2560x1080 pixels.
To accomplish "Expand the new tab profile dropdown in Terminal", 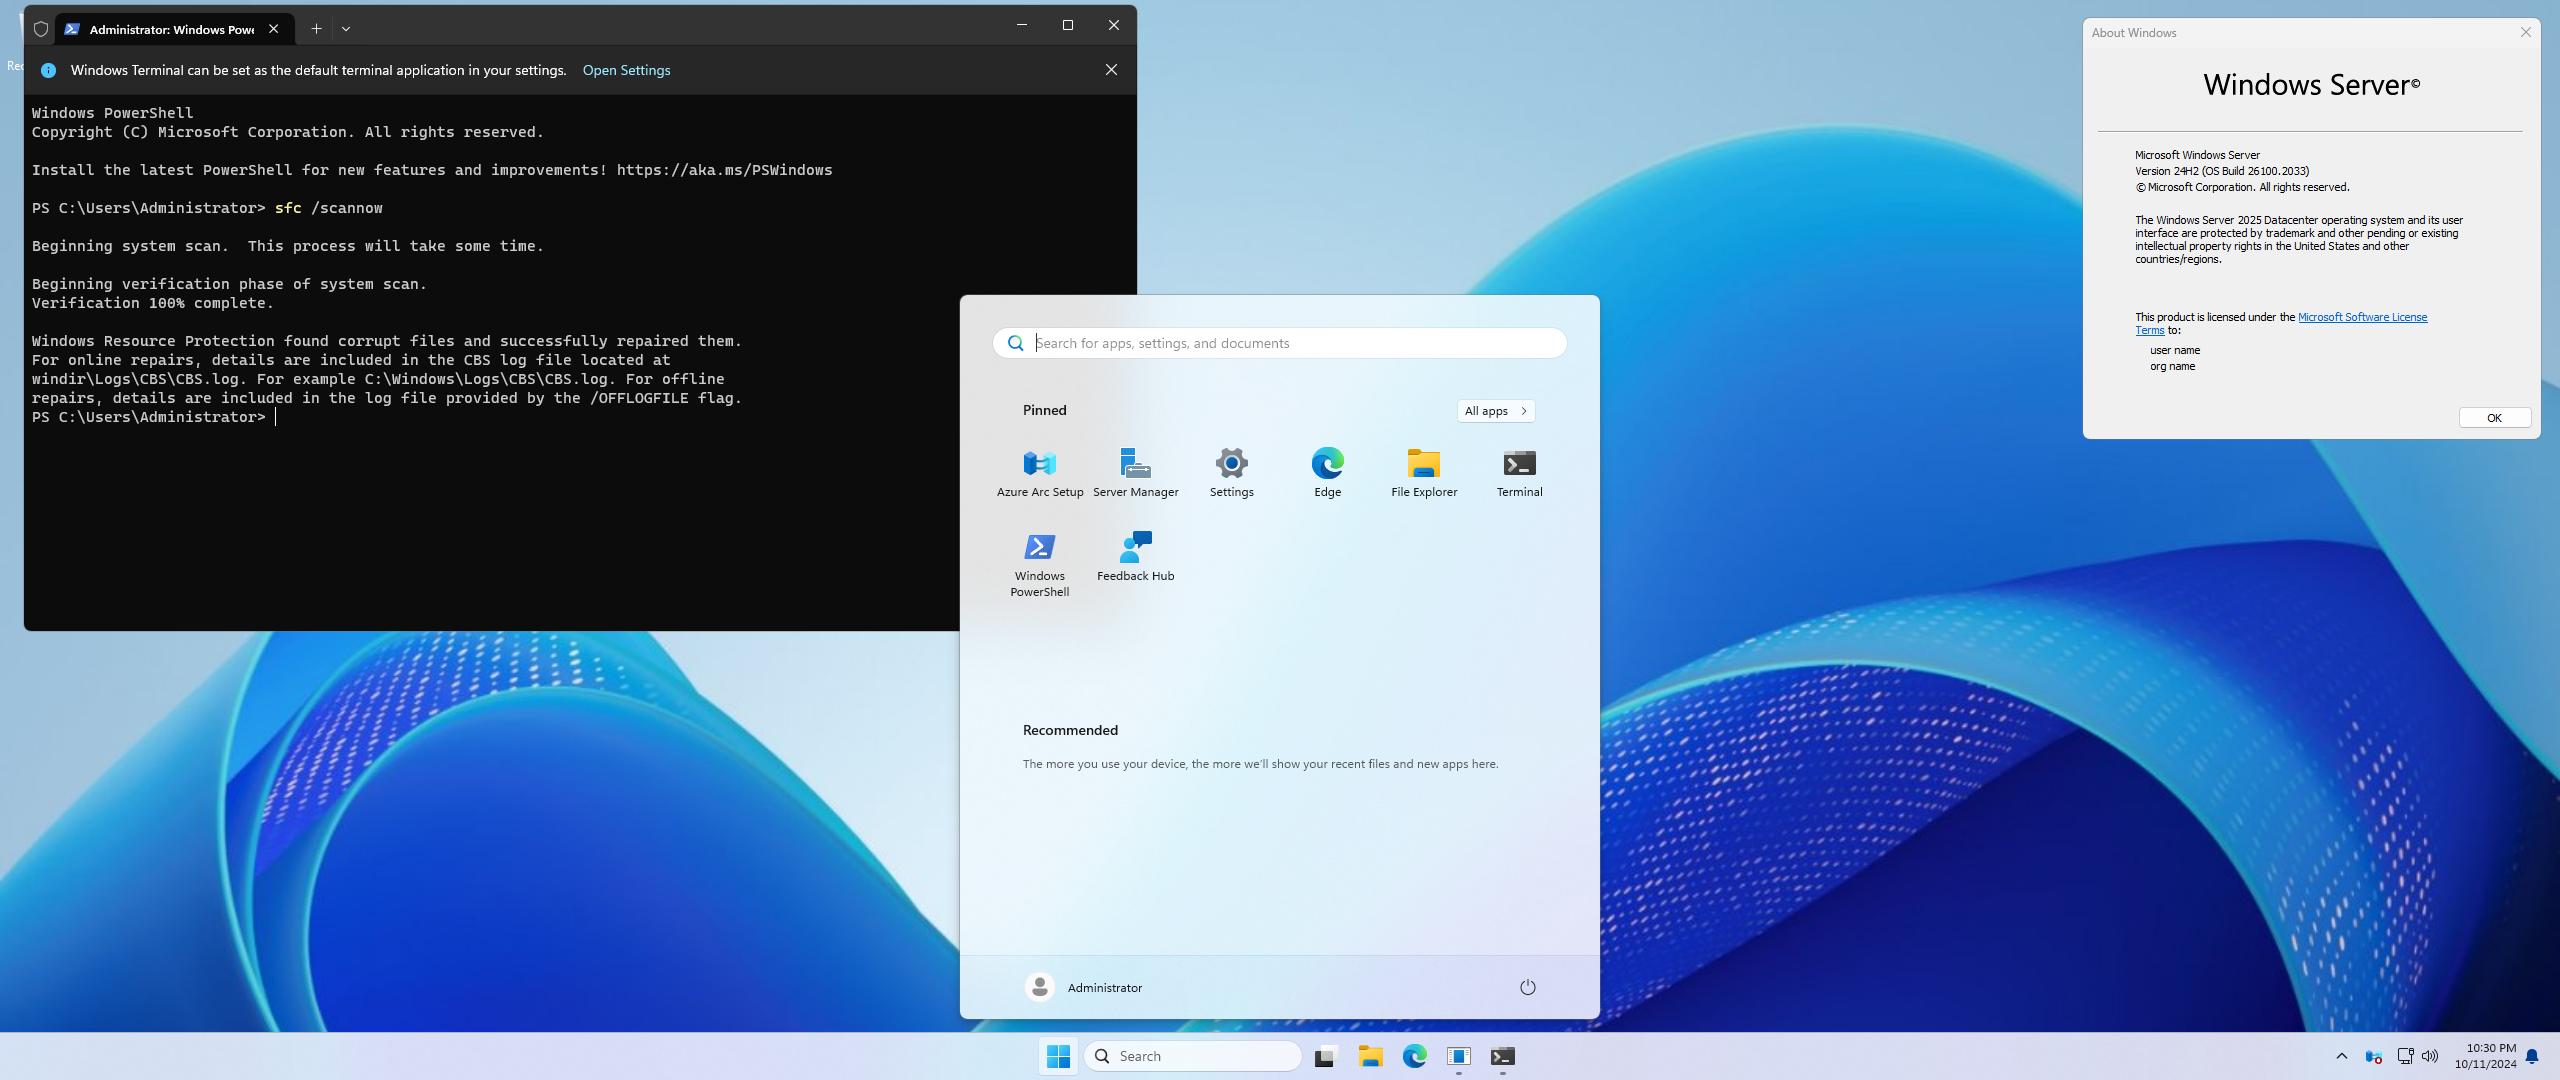I will [346, 29].
